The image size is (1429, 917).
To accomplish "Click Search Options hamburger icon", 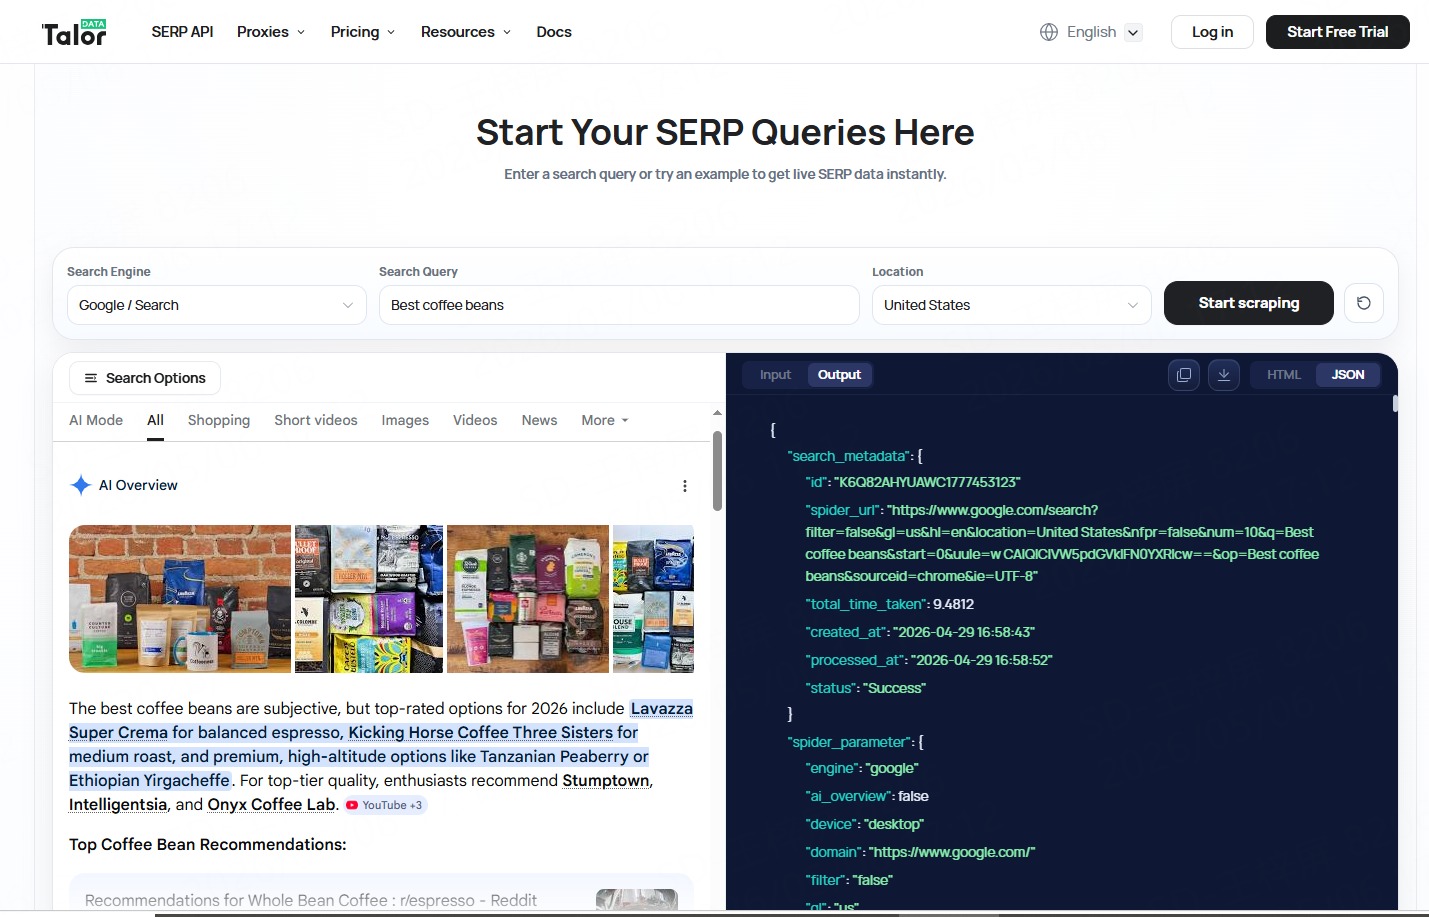I will point(91,378).
